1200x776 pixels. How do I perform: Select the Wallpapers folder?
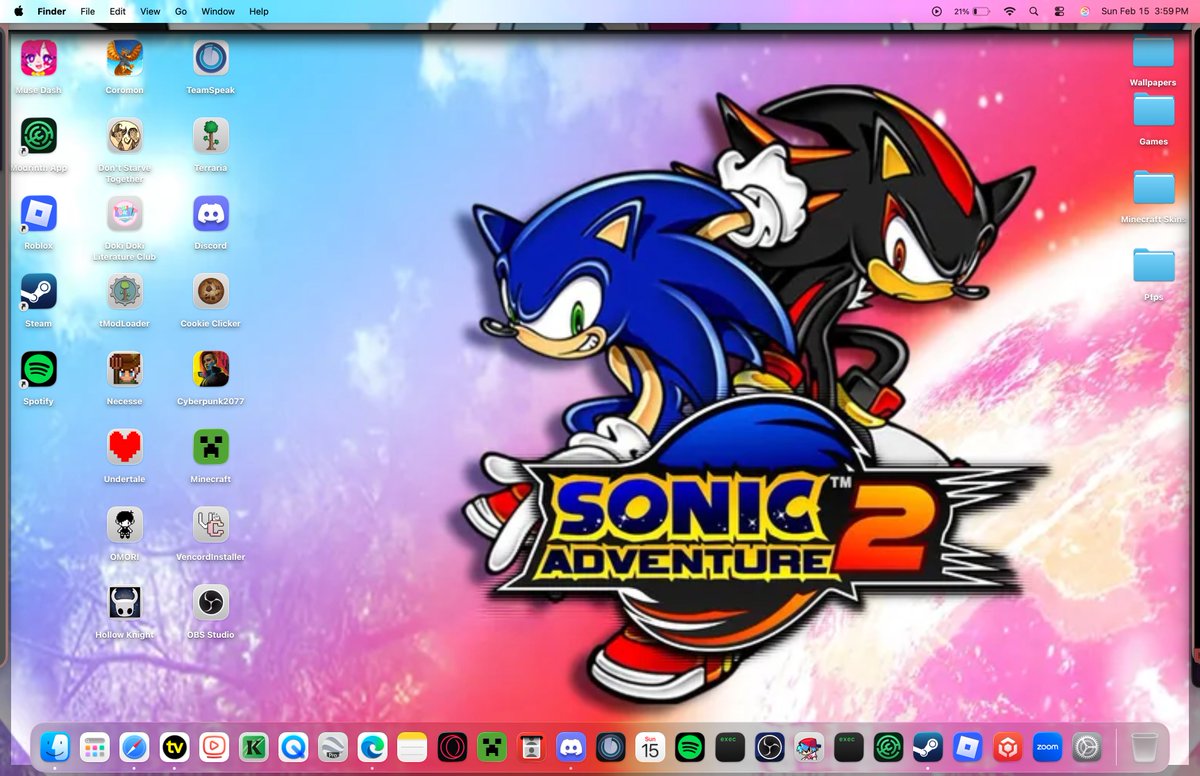pyautogui.click(x=1153, y=54)
